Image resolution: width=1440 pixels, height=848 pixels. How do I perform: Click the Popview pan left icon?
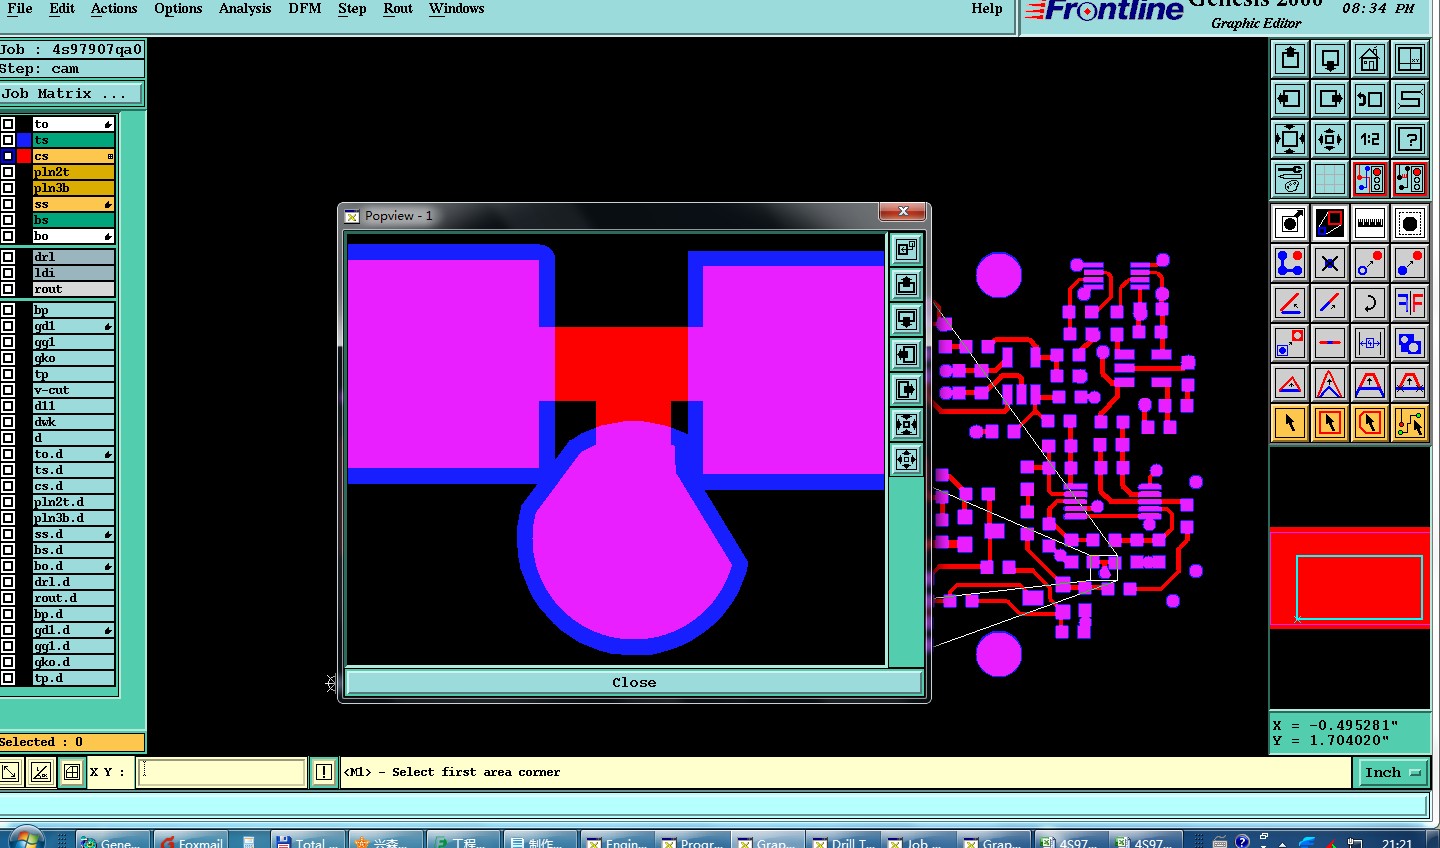click(906, 354)
